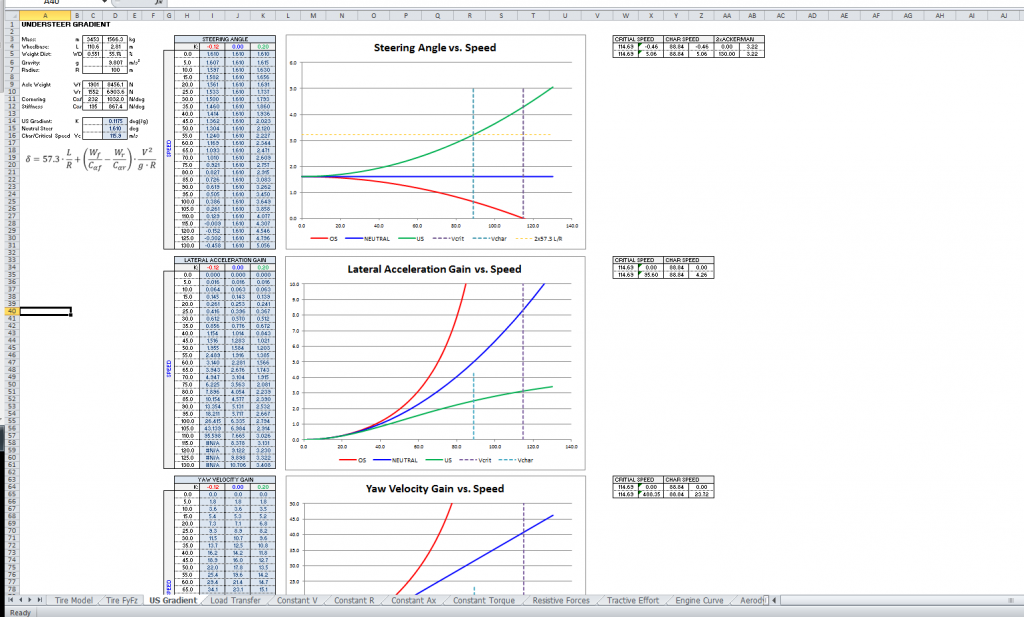Select the Steering Angle vs. Speed chart title
Image resolution: width=1024 pixels, height=617 pixels.
[x=434, y=47]
